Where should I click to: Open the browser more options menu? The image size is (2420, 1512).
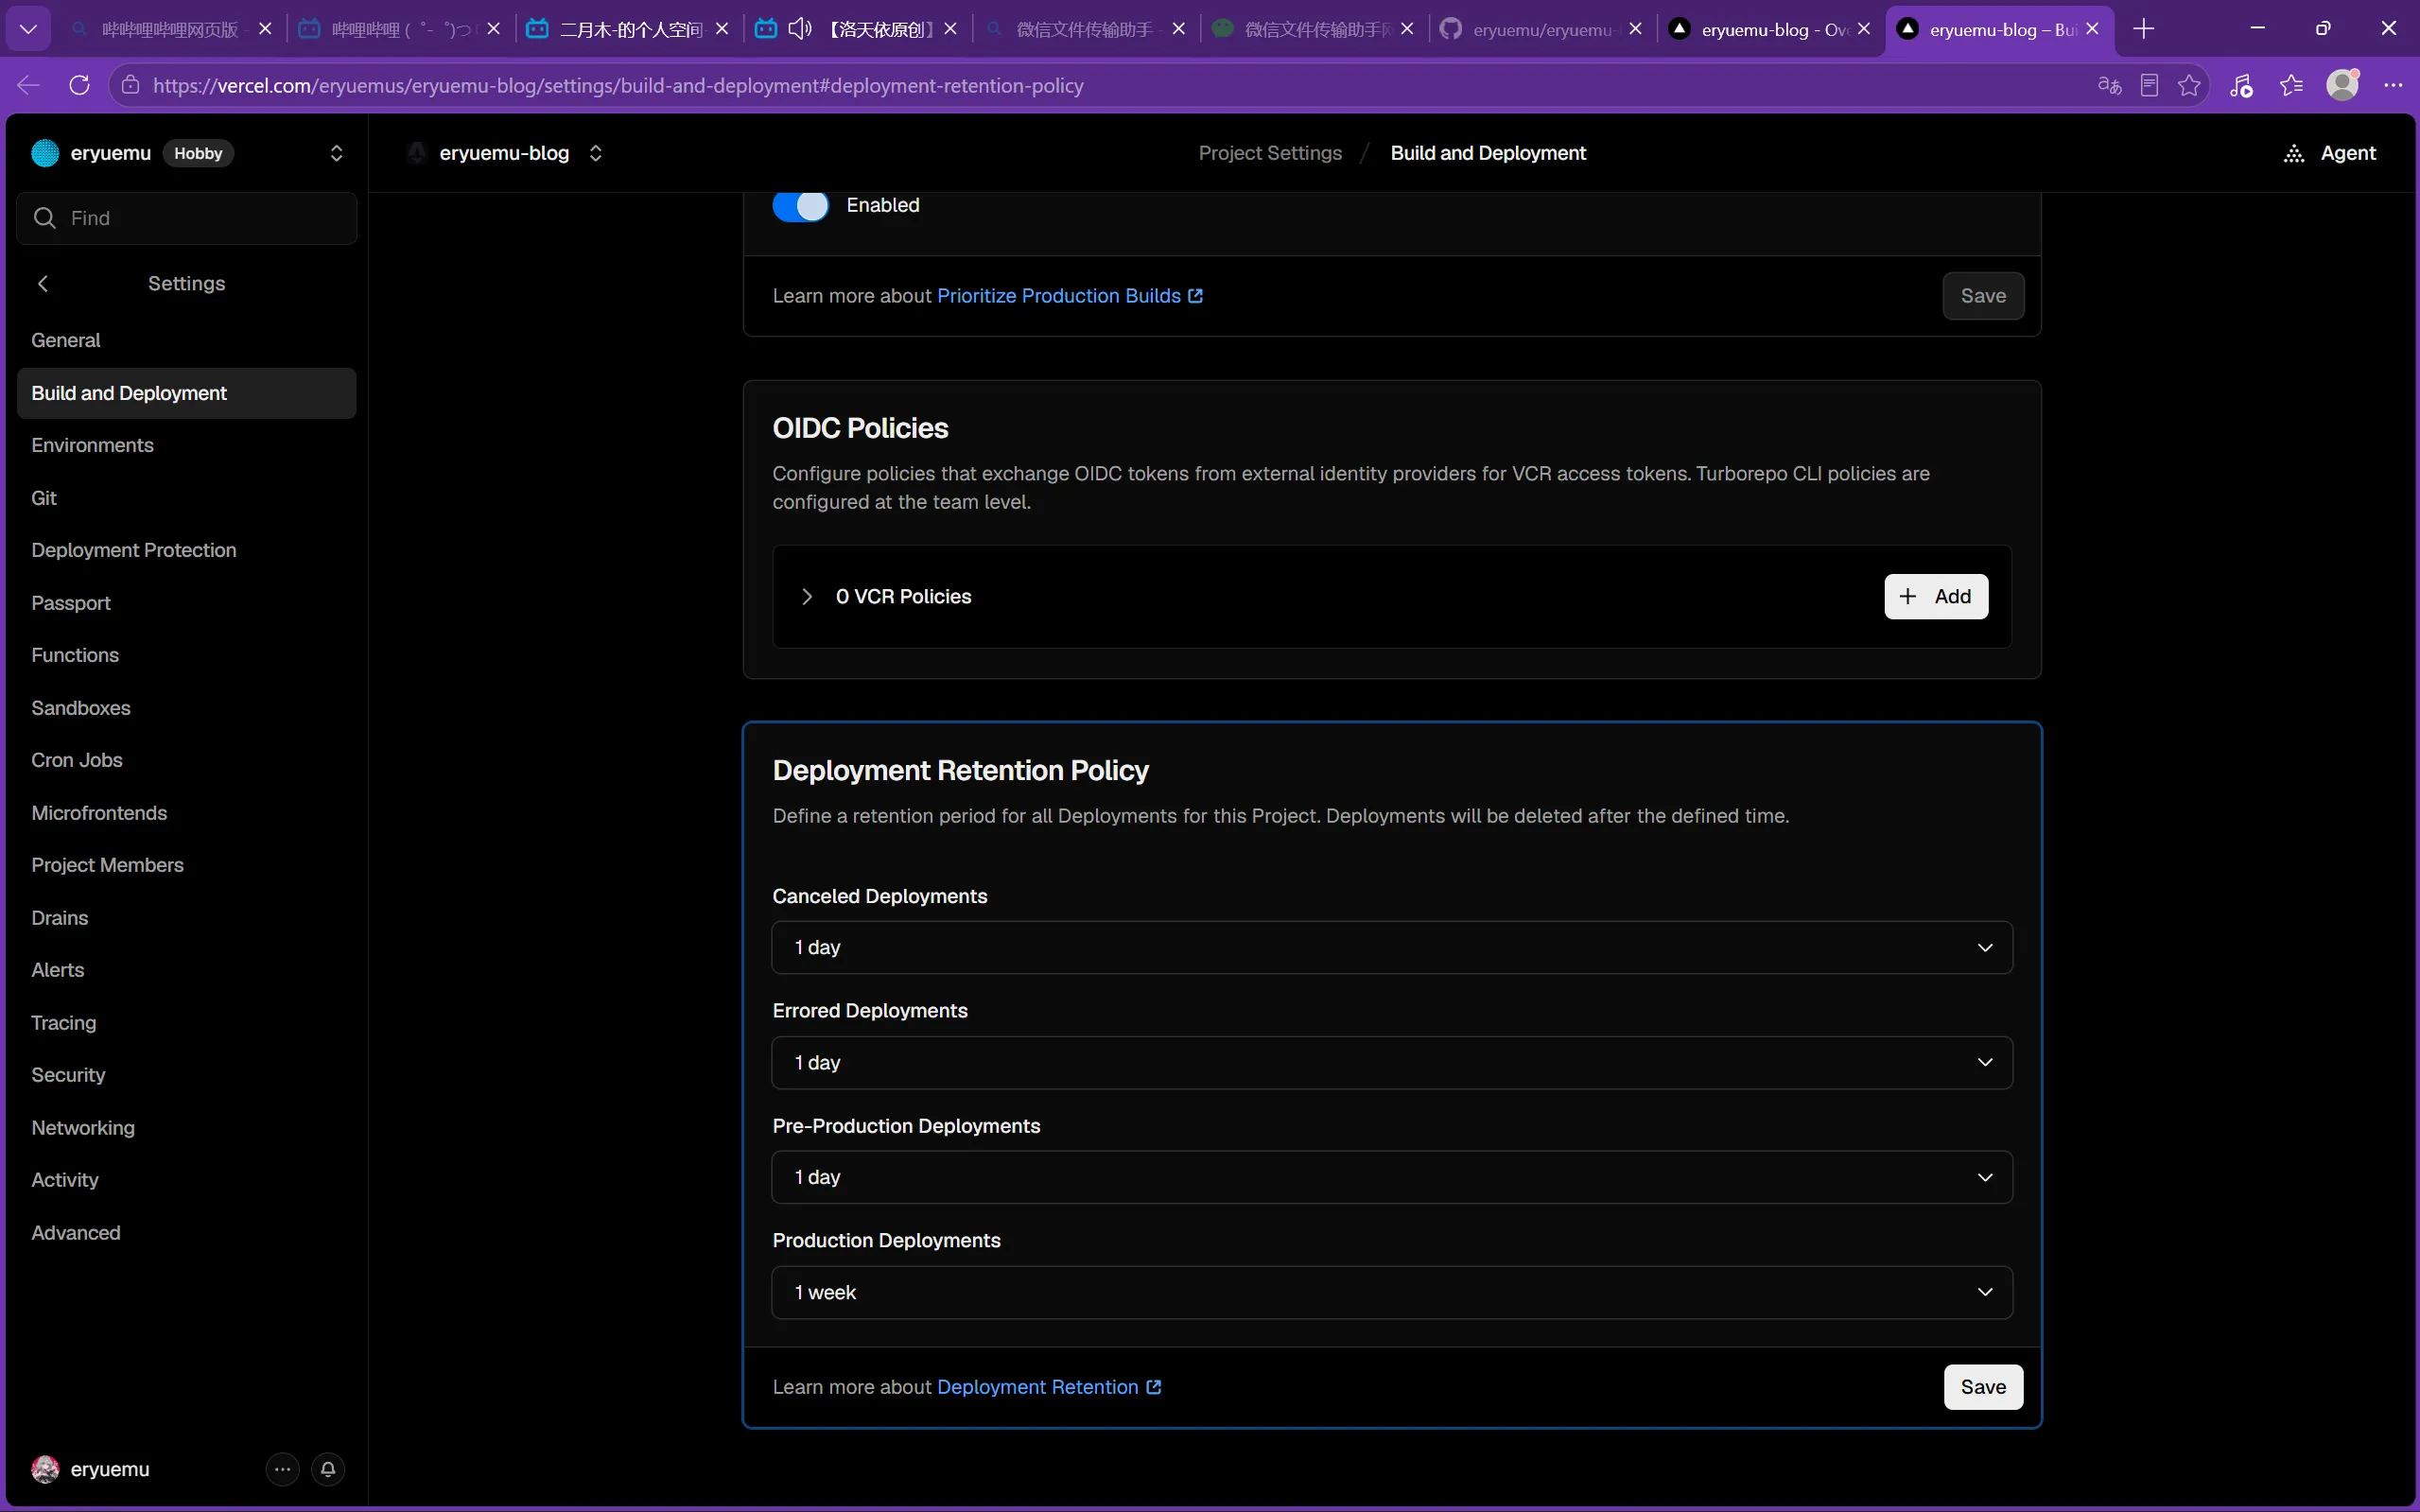coord(2393,85)
